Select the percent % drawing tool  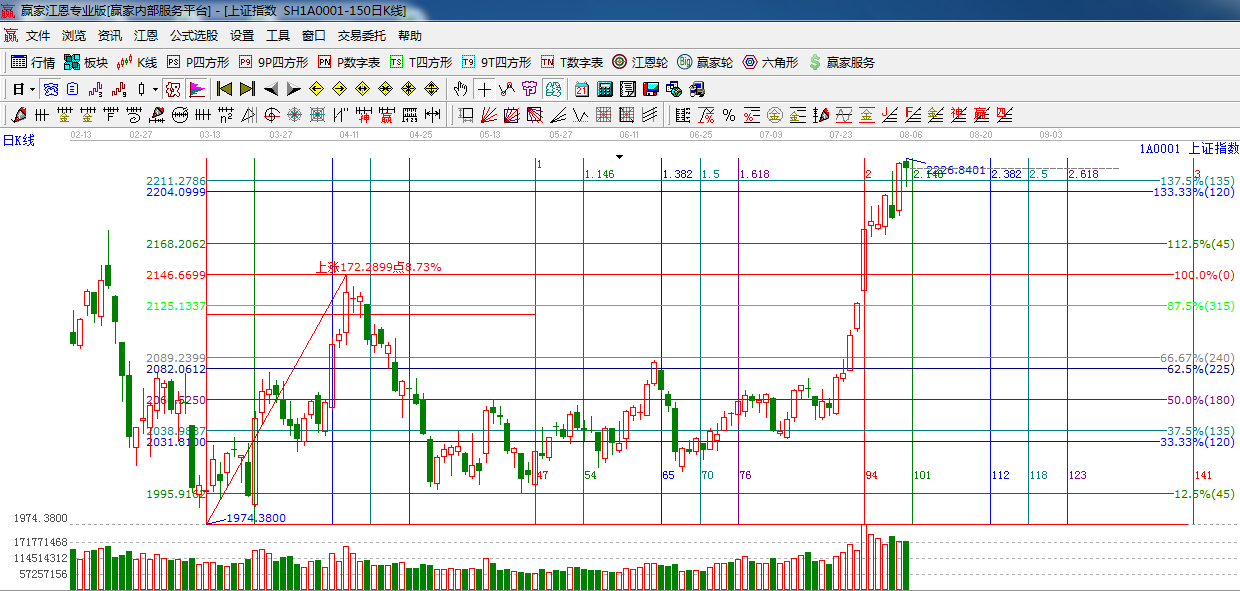pos(728,114)
